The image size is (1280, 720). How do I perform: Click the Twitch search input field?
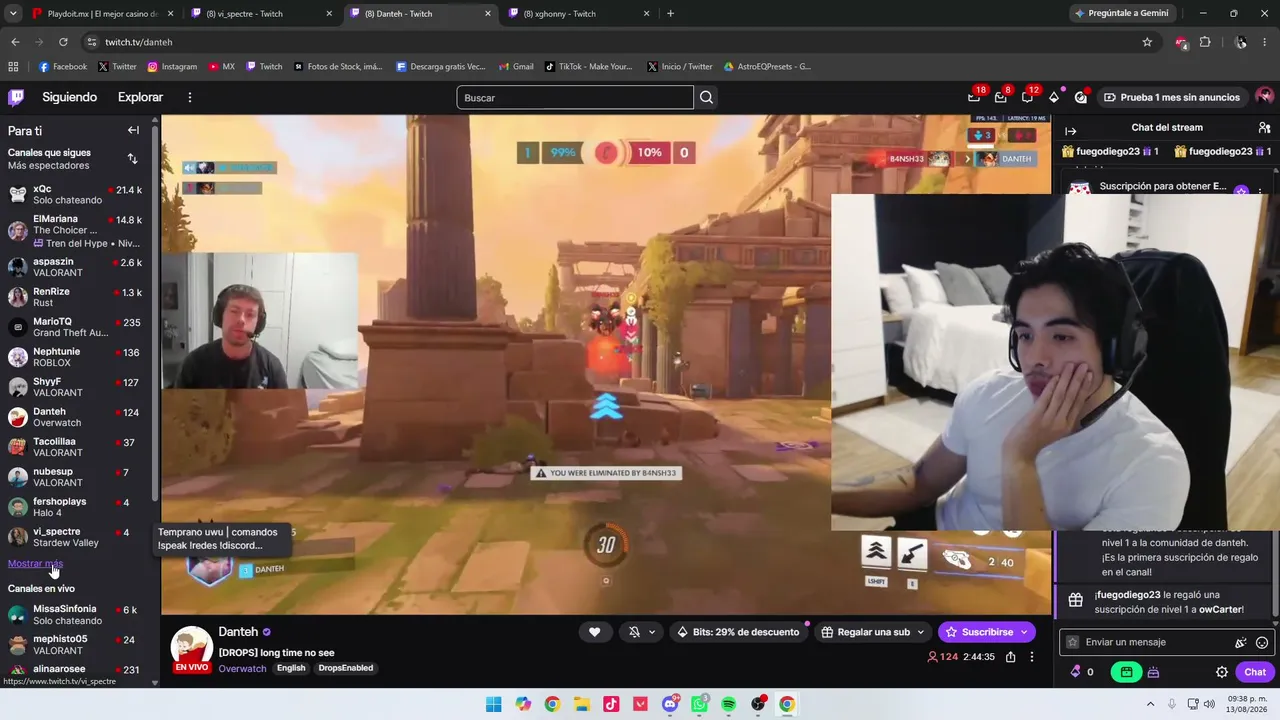(x=575, y=97)
